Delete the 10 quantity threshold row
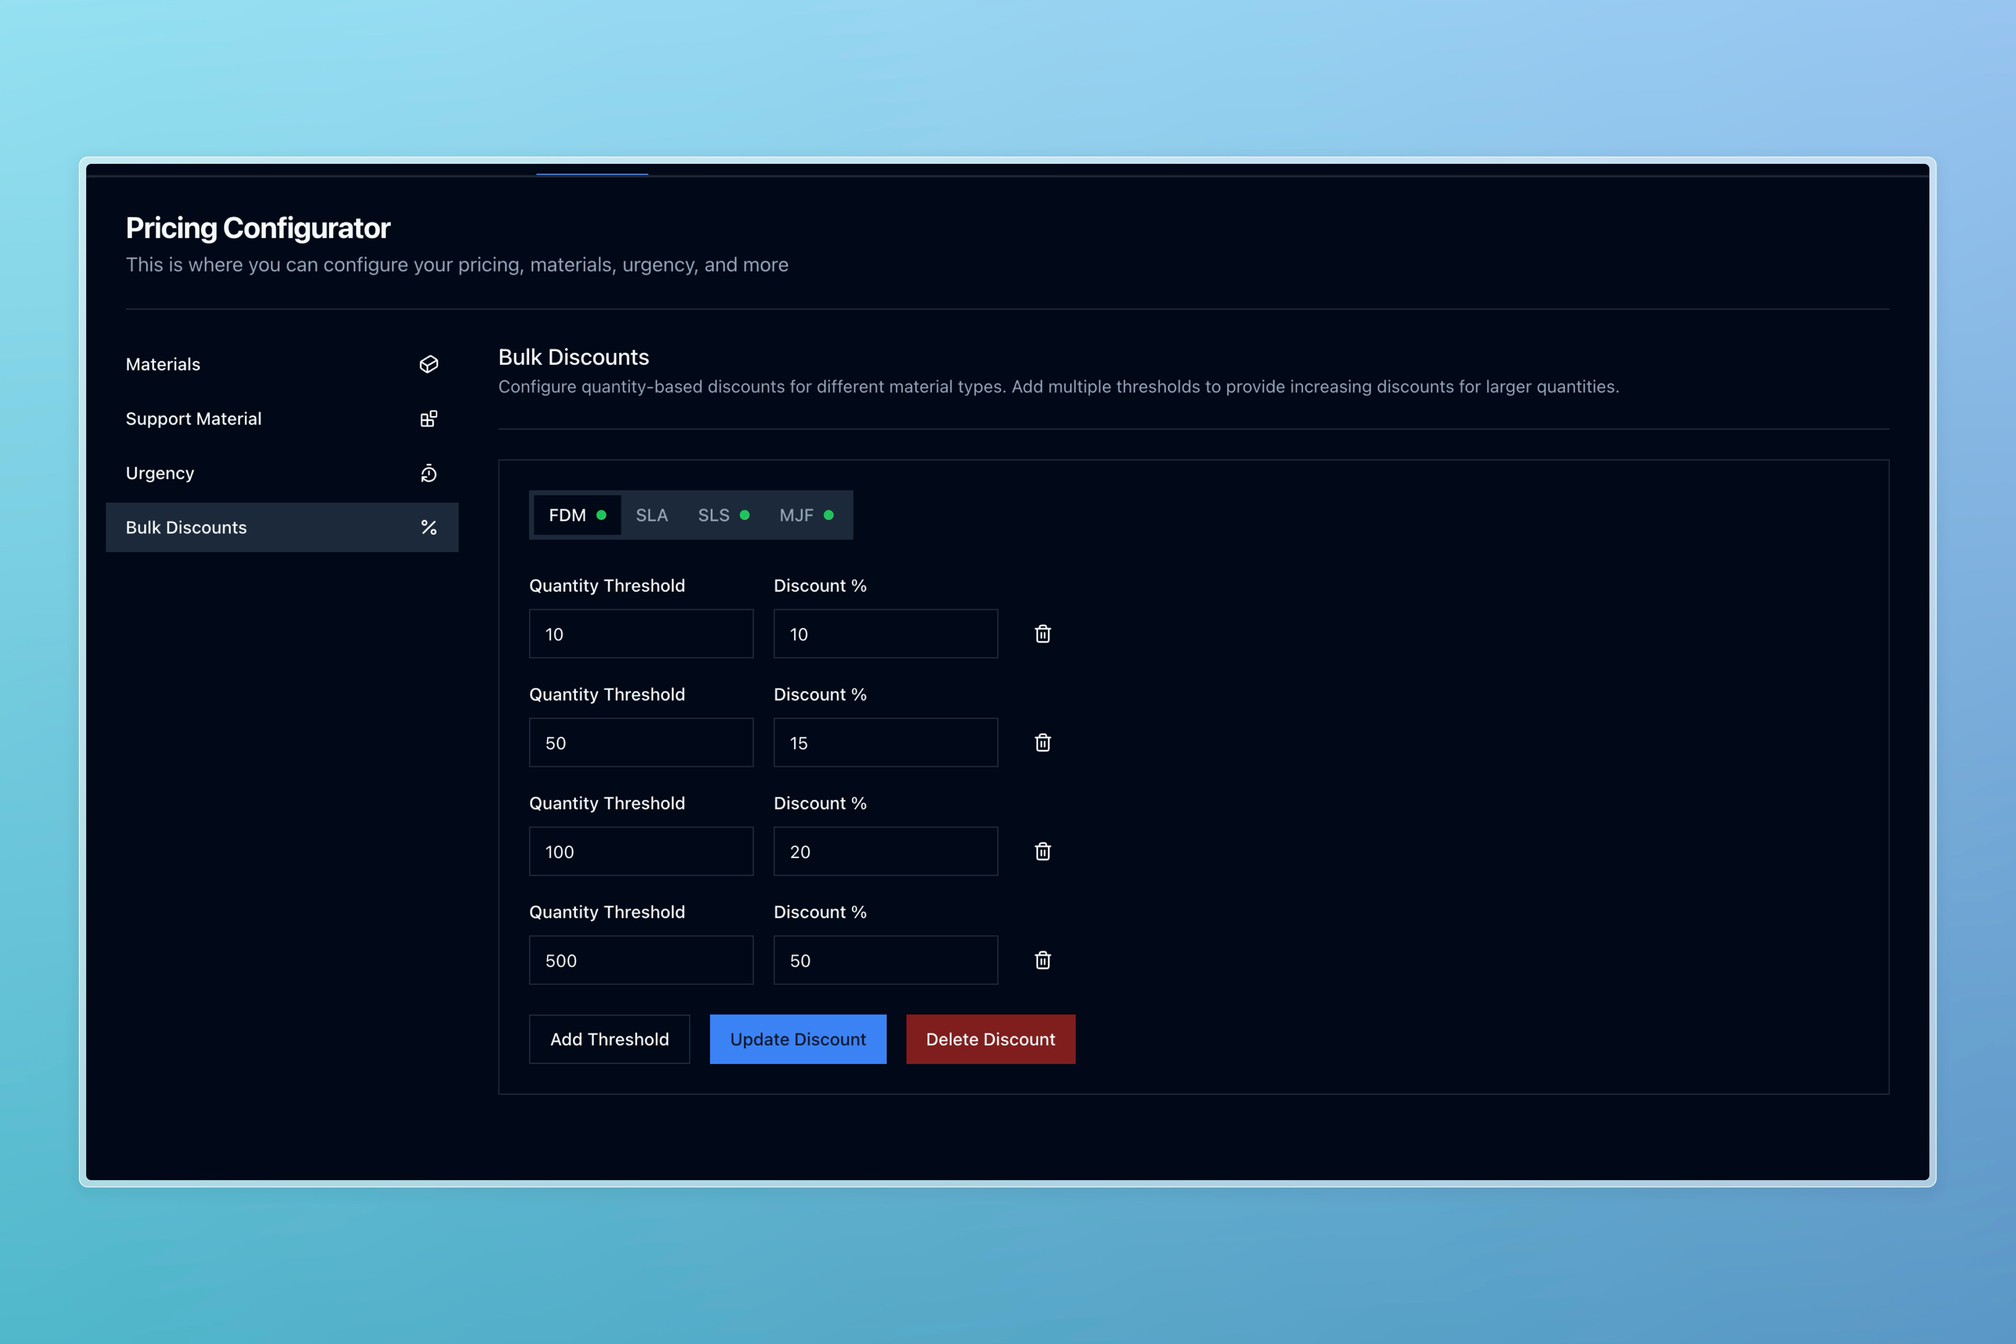 pos(1042,634)
